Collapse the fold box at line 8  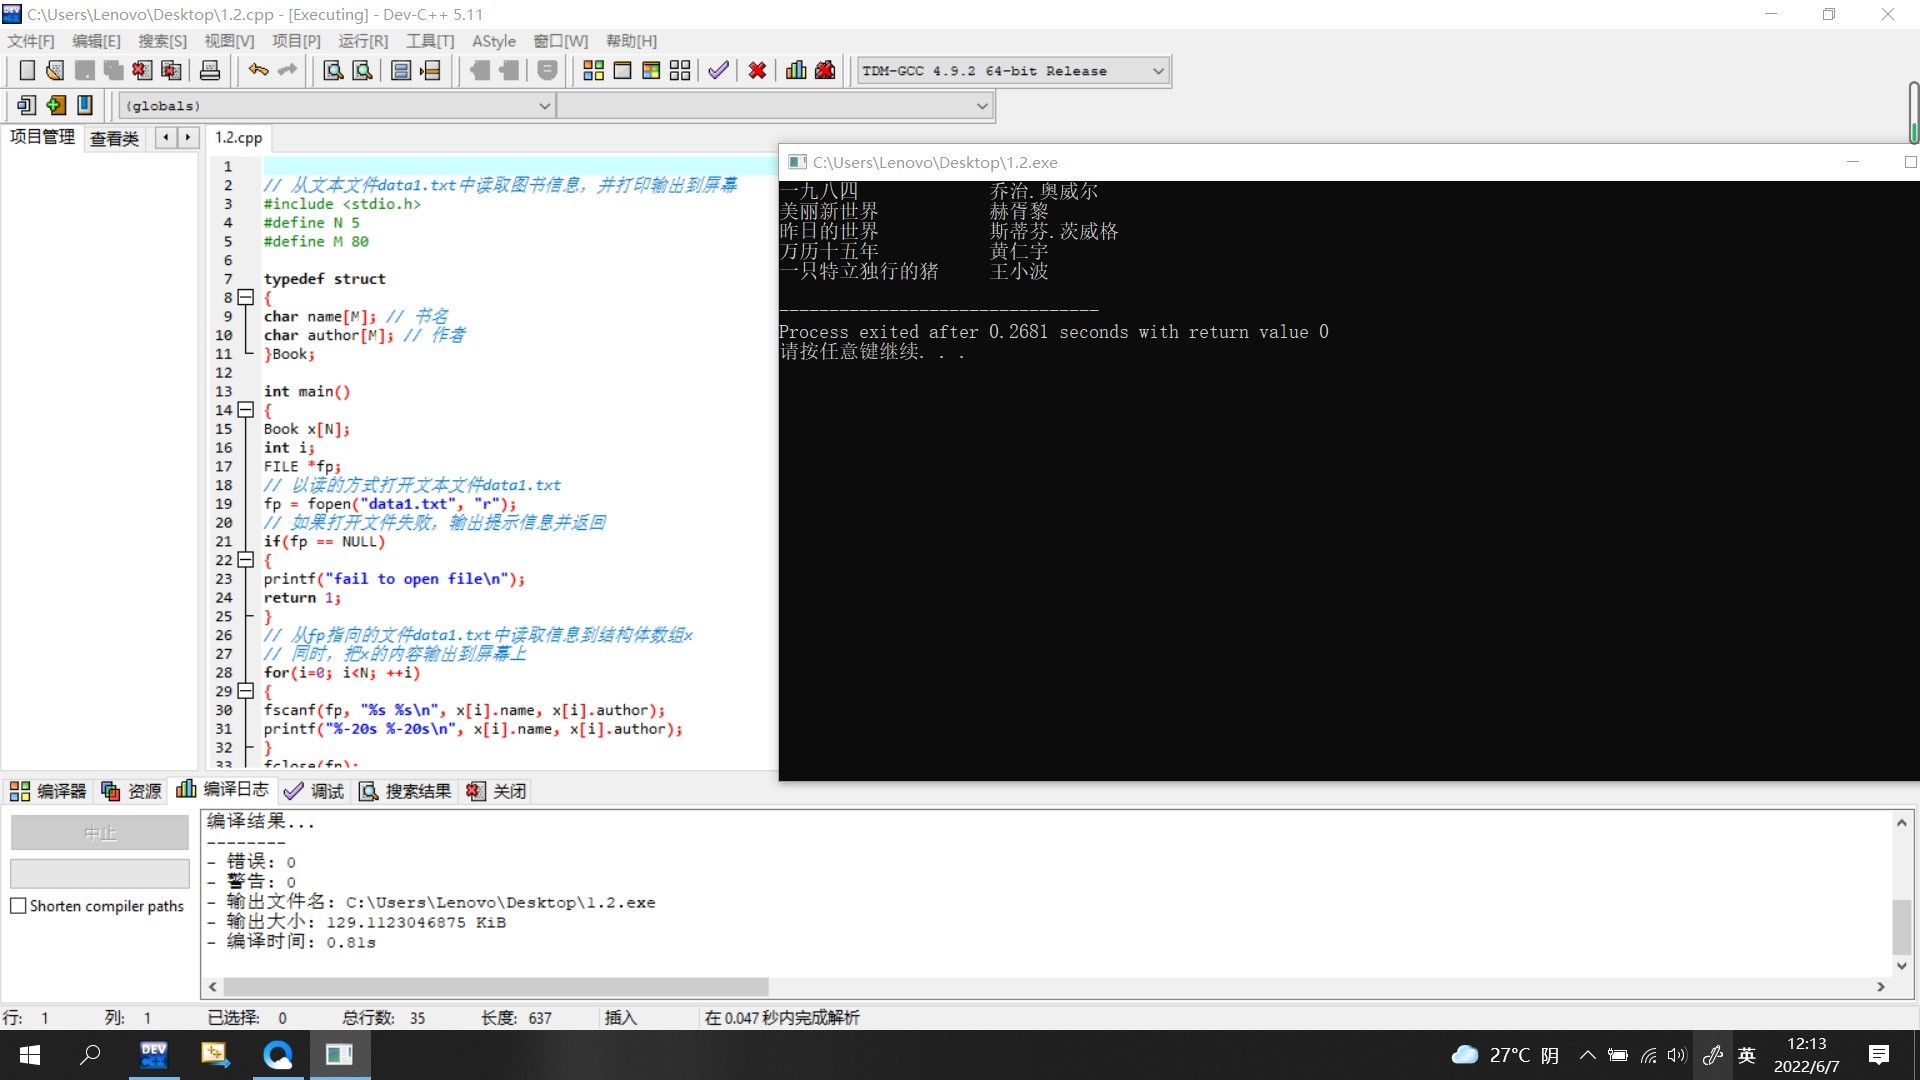coord(245,298)
